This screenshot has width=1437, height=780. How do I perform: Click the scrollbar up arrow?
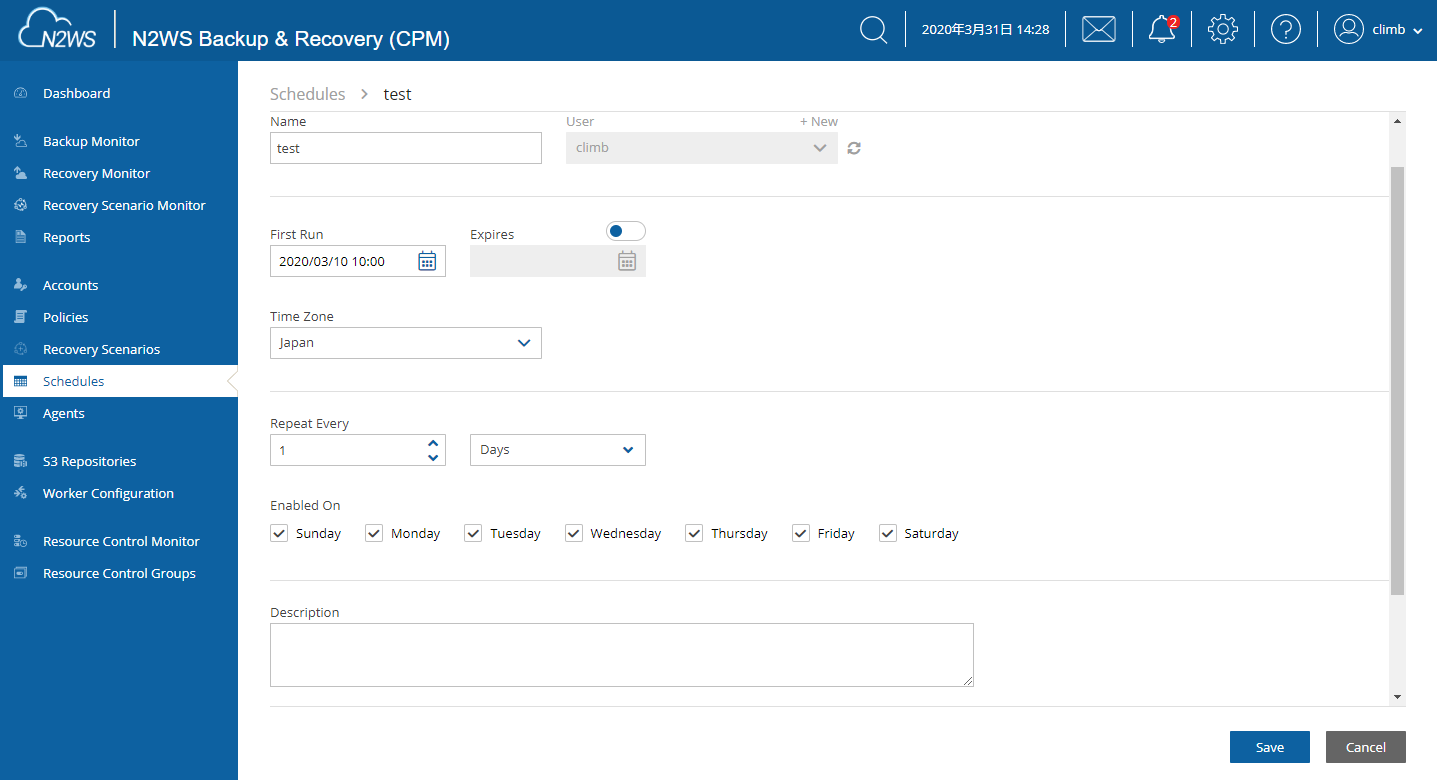(x=1397, y=121)
